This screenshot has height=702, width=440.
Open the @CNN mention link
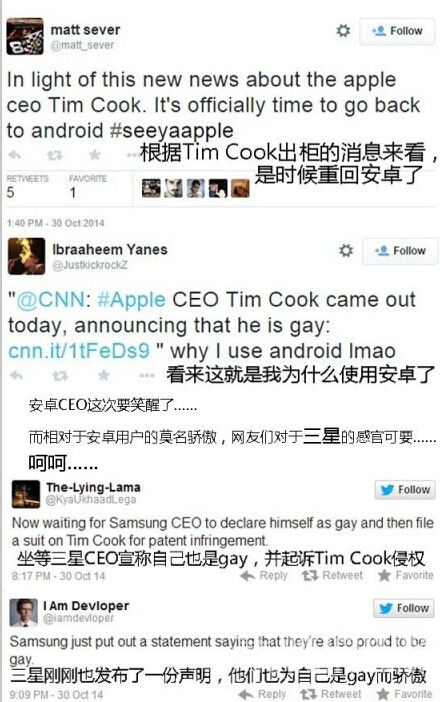[x=51, y=300]
